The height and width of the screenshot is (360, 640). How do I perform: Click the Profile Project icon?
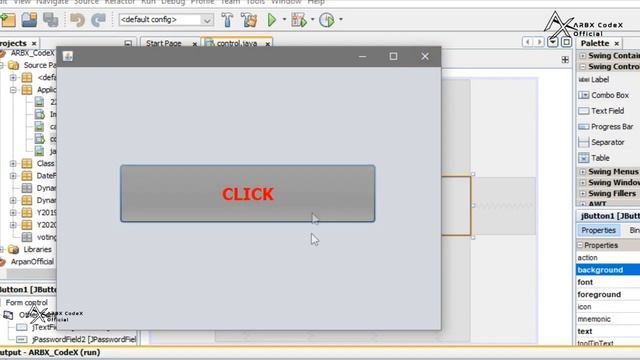click(x=327, y=20)
